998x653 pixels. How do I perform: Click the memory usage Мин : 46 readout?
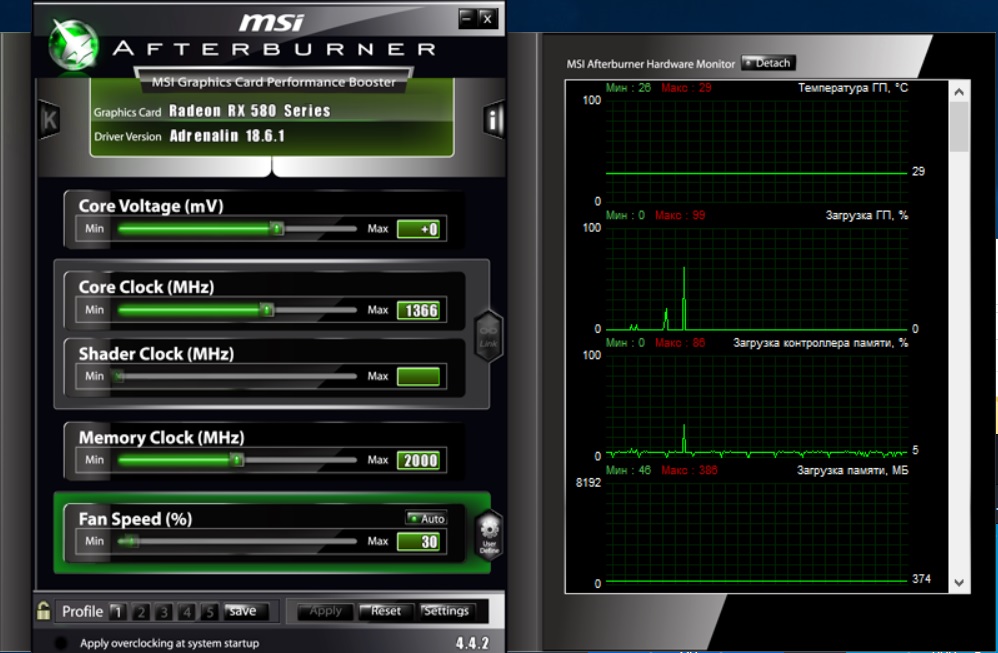628,470
